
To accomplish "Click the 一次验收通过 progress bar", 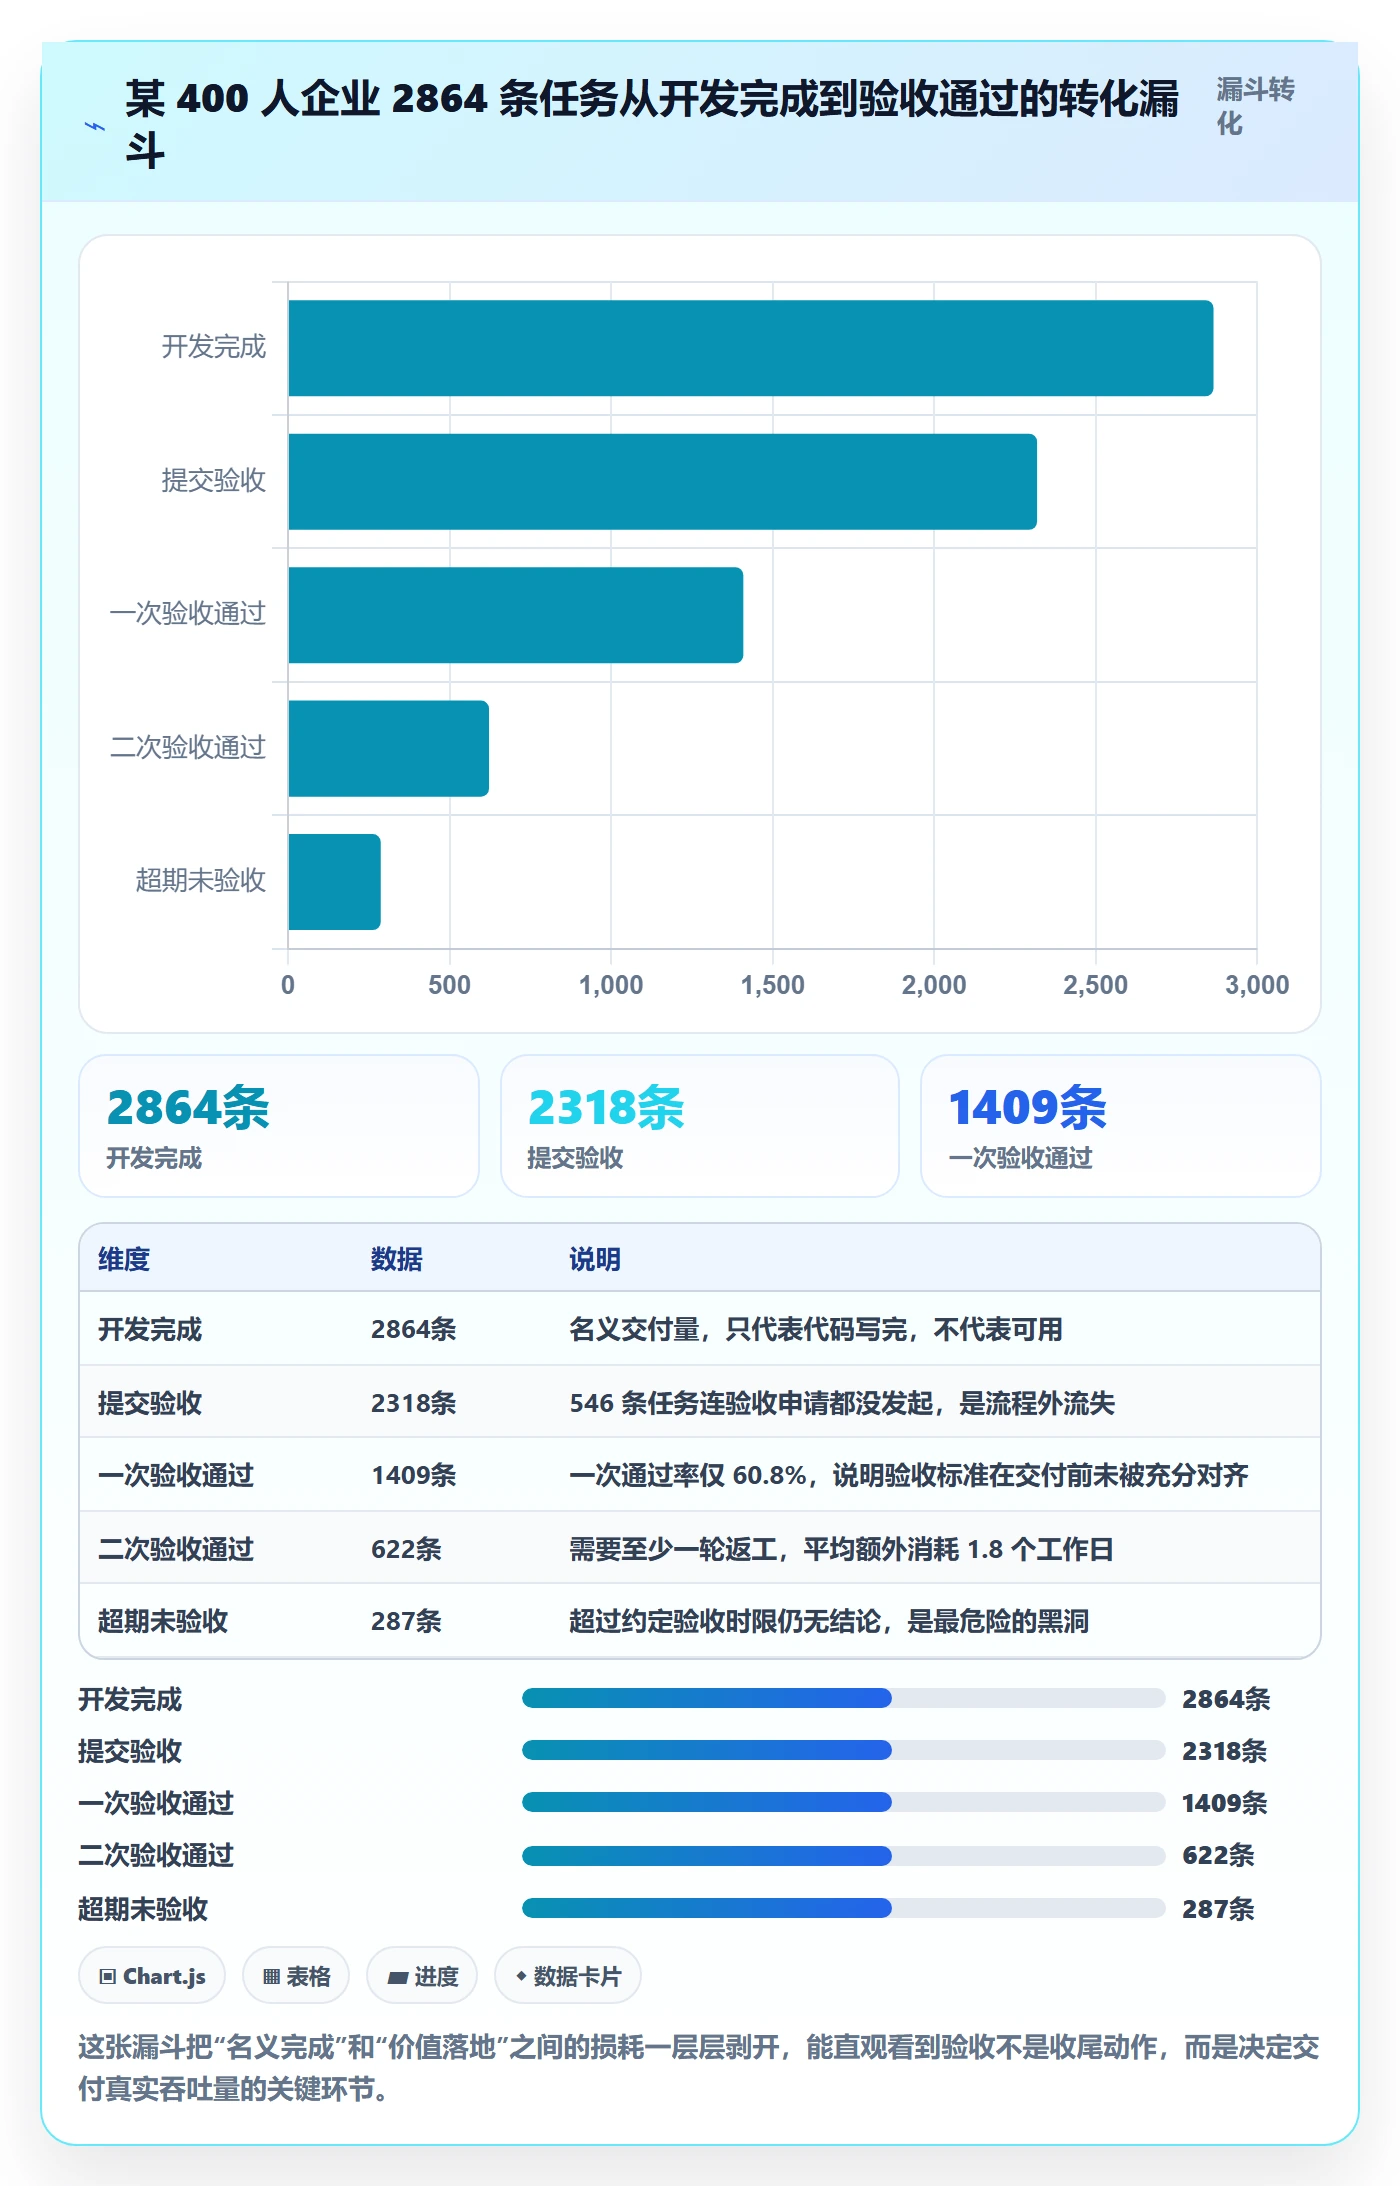I will 843,1802.
